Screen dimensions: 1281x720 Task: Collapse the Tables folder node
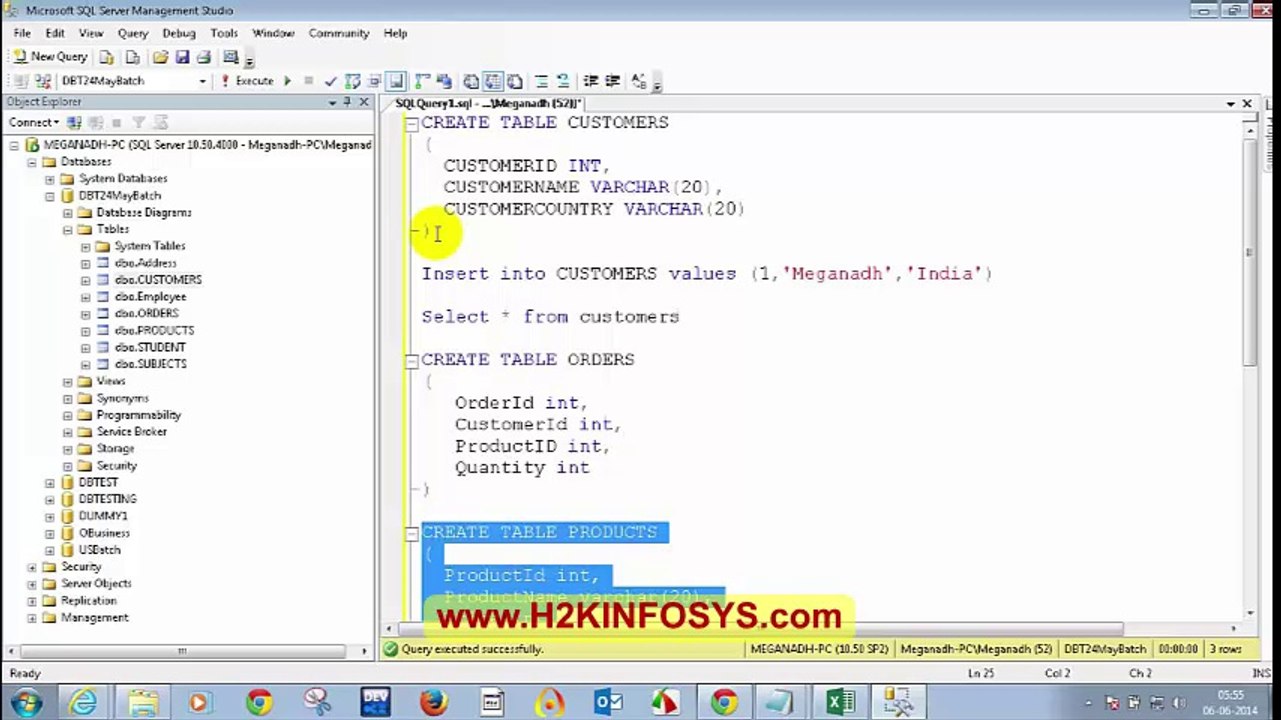(68, 230)
